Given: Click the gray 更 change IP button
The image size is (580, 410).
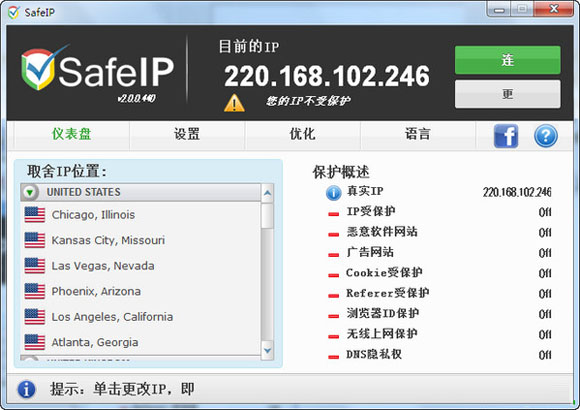Looking at the screenshot, I should pos(508,94).
